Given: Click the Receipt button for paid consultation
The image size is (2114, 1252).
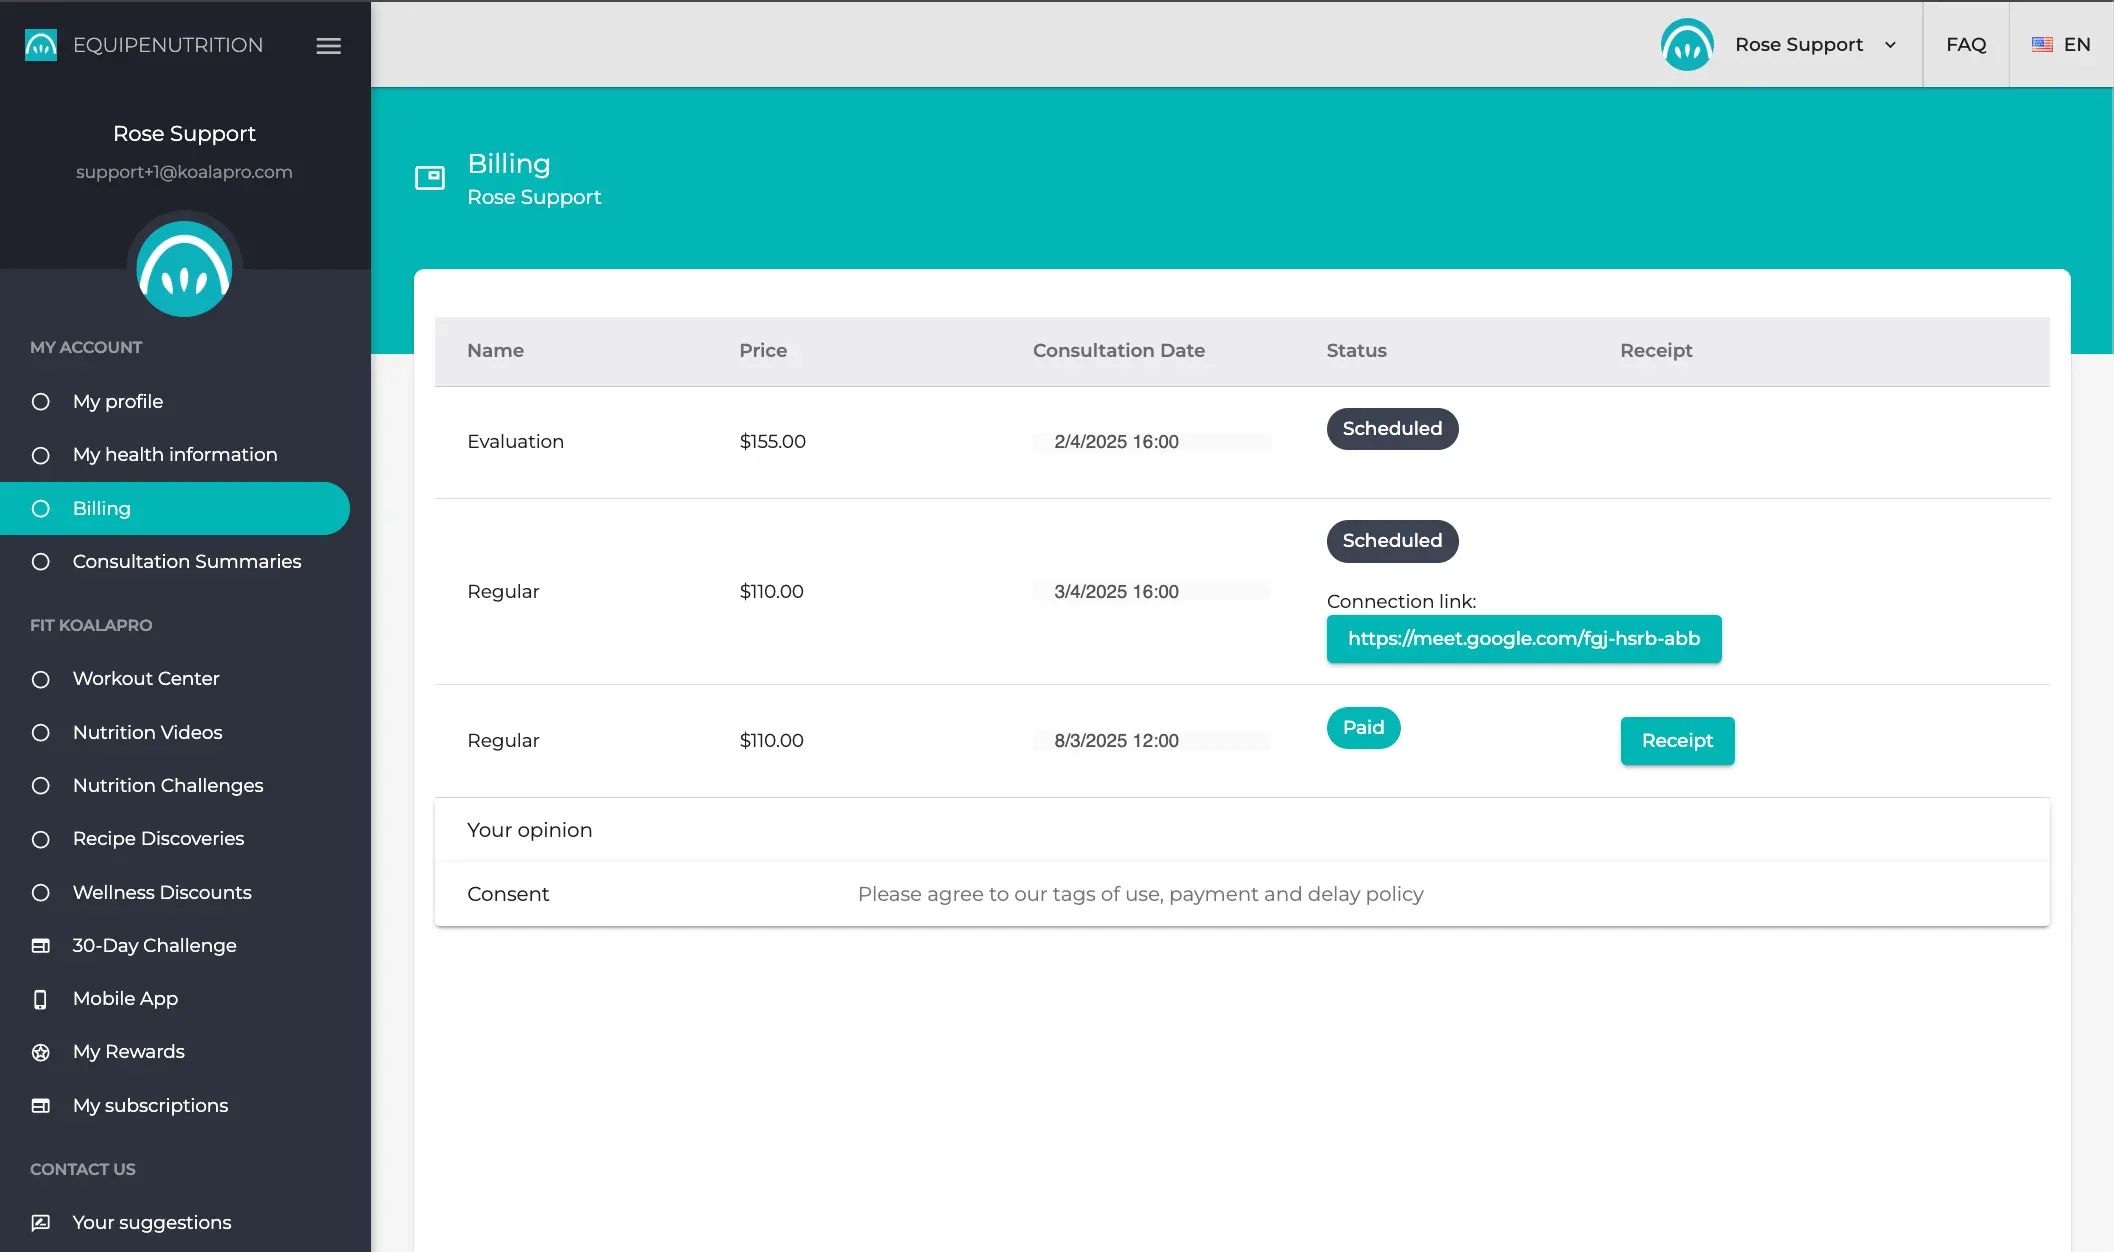Looking at the screenshot, I should [x=1677, y=741].
